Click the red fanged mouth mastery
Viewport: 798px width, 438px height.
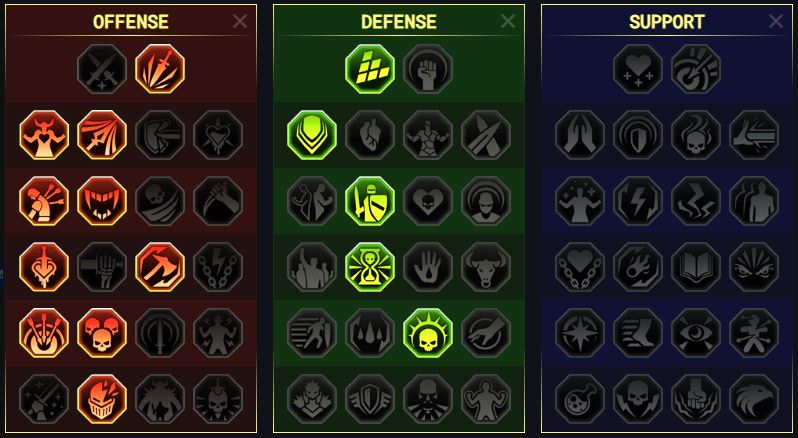(x=102, y=201)
